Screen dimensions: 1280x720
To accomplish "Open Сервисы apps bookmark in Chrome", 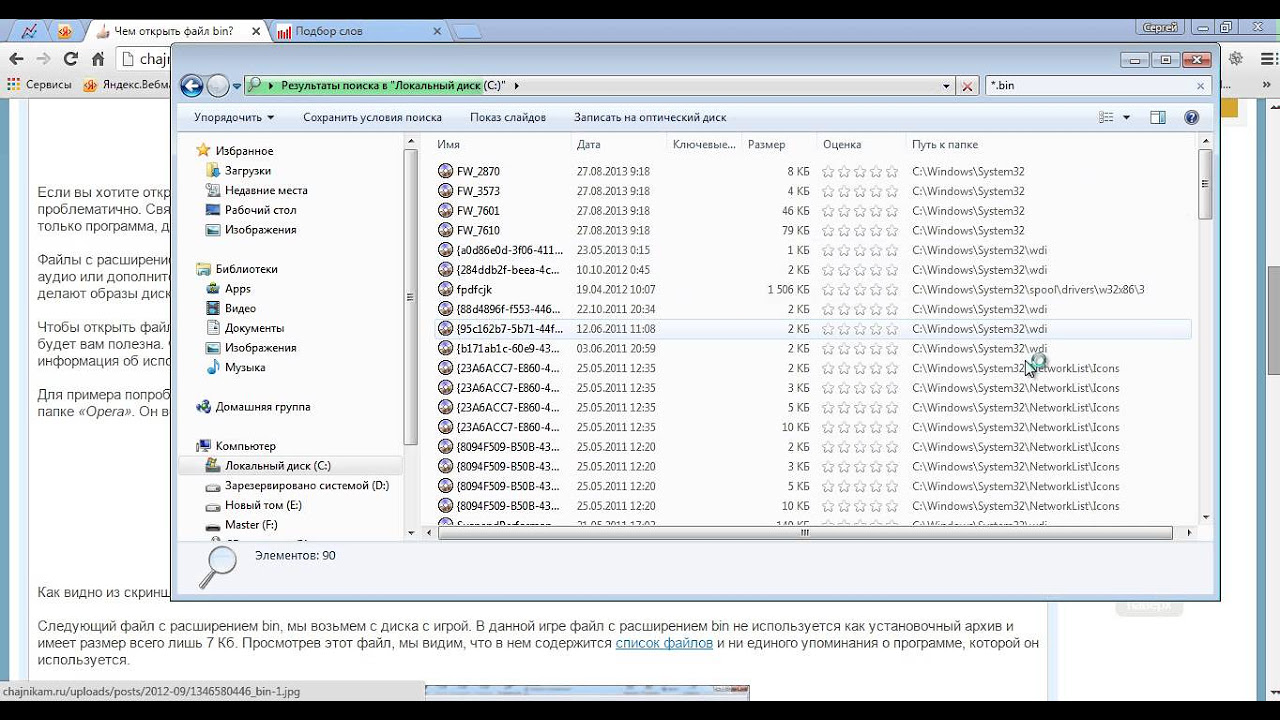I will (x=40, y=85).
